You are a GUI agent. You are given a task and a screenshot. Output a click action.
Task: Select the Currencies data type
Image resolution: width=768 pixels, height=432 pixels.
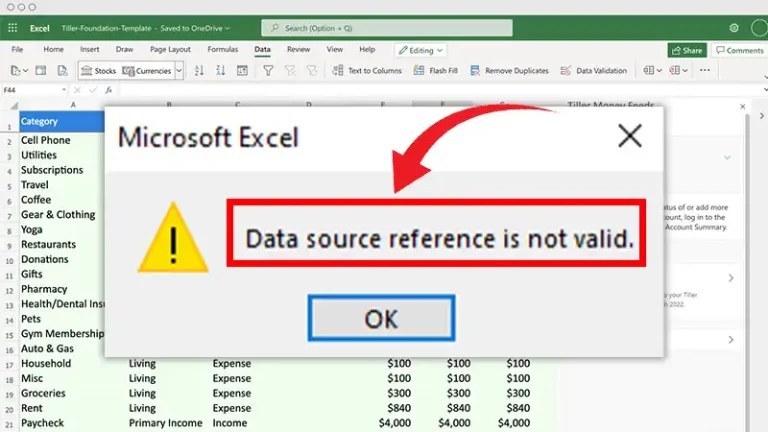147,71
